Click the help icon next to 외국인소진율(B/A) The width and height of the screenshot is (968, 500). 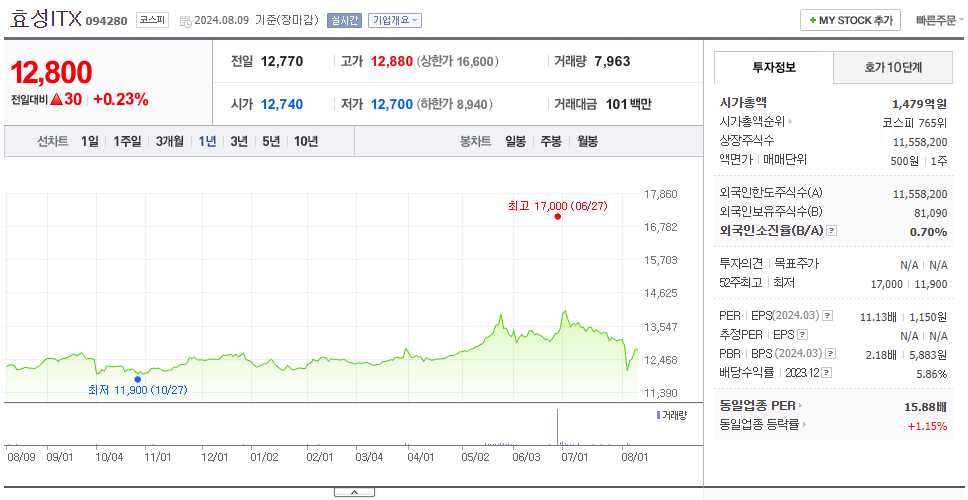point(832,231)
